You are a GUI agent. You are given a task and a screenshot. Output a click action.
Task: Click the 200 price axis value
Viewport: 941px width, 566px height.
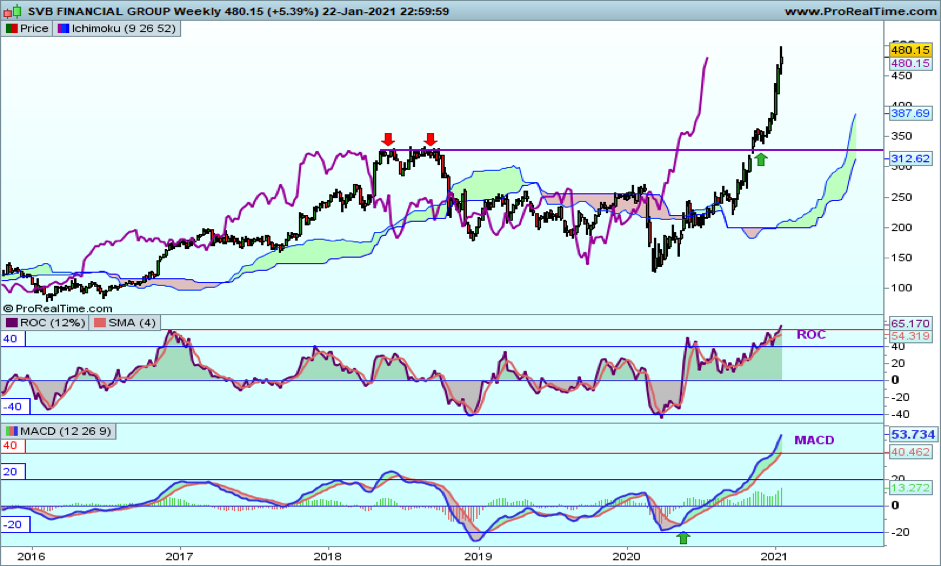[x=901, y=227]
